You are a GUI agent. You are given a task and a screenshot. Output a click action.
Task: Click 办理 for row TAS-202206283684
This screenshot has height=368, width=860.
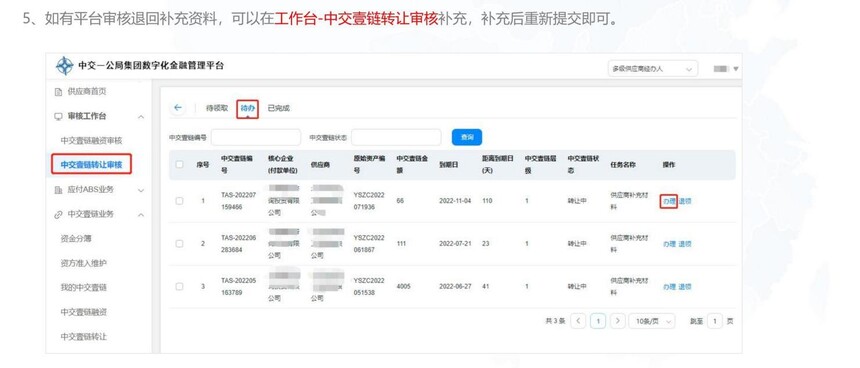click(x=669, y=244)
